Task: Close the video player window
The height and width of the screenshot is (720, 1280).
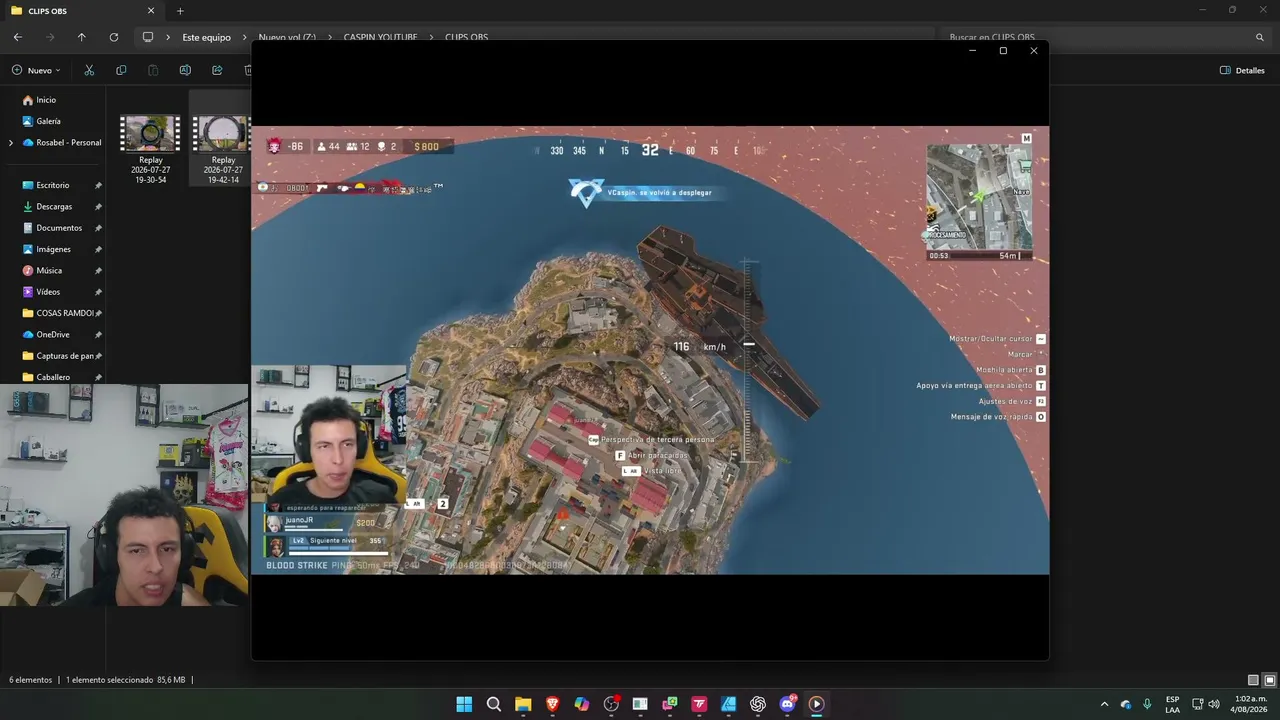Action: [x=1034, y=51]
